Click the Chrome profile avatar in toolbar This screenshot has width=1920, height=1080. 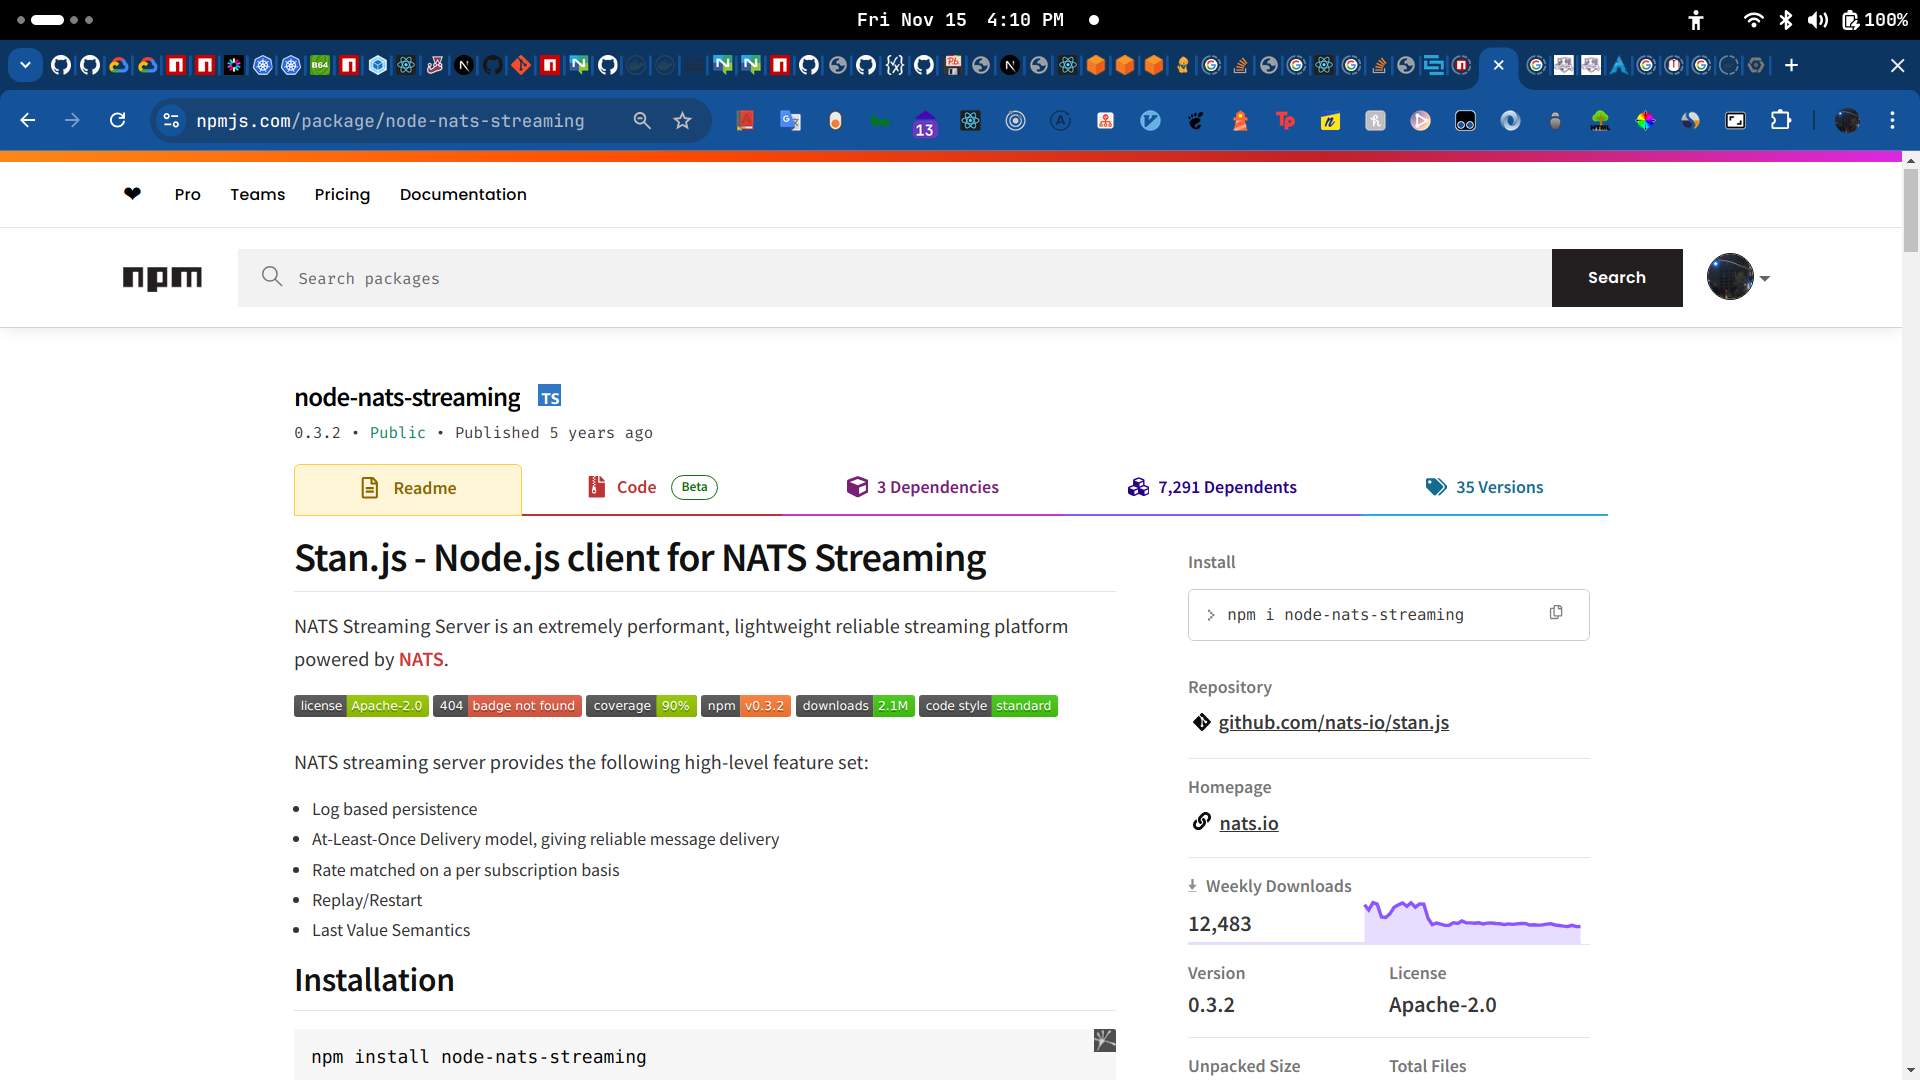pos(1847,120)
